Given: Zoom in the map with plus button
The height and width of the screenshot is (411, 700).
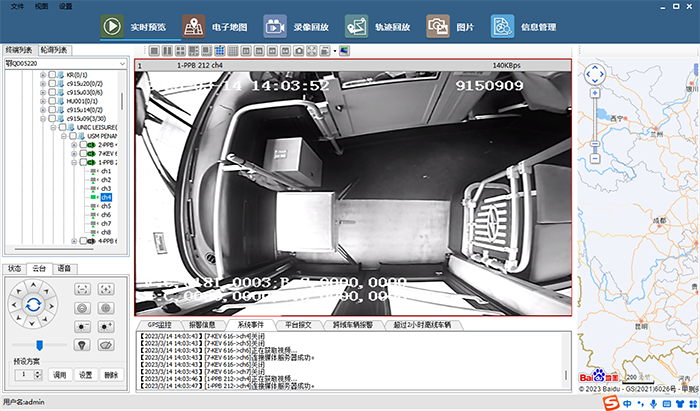Looking at the screenshot, I should [x=595, y=93].
